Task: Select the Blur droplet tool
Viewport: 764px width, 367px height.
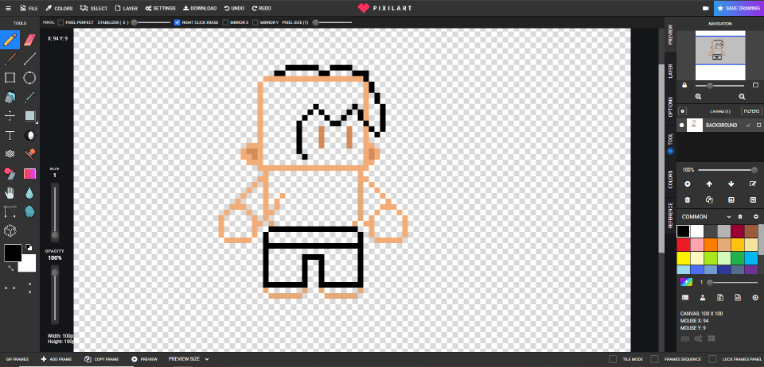Action: (30, 193)
